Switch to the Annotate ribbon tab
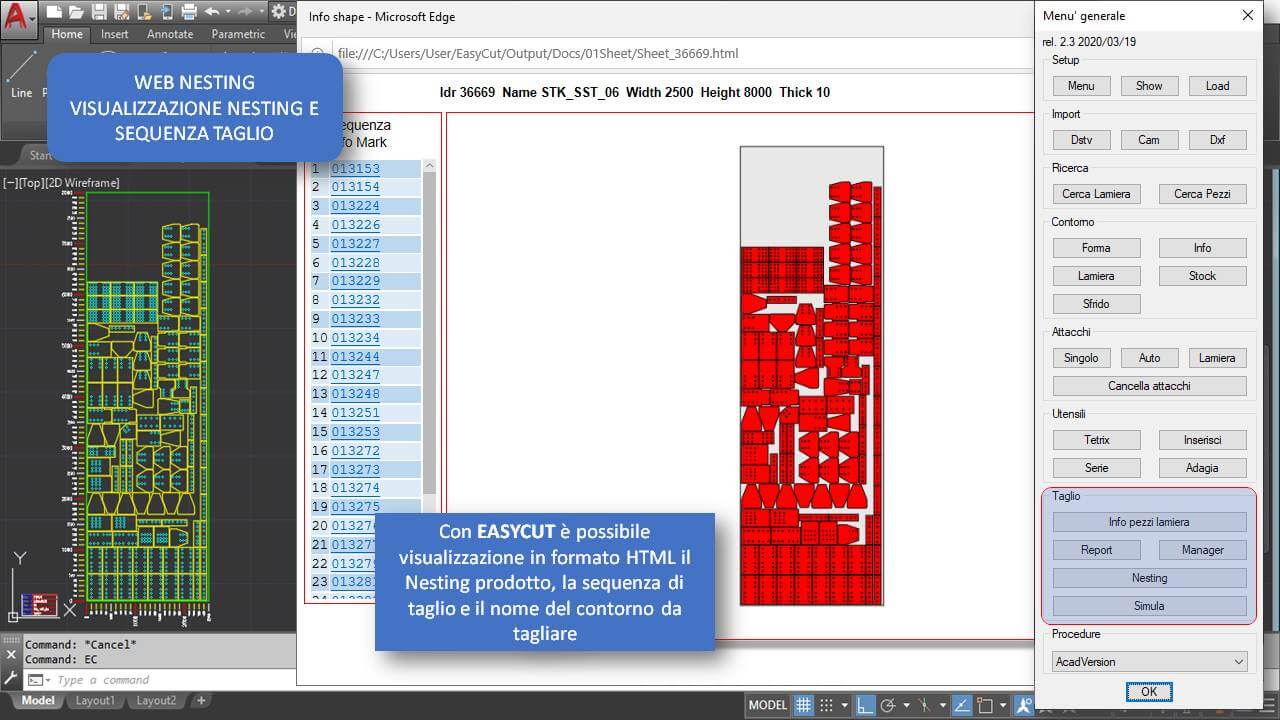 pyautogui.click(x=170, y=34)
